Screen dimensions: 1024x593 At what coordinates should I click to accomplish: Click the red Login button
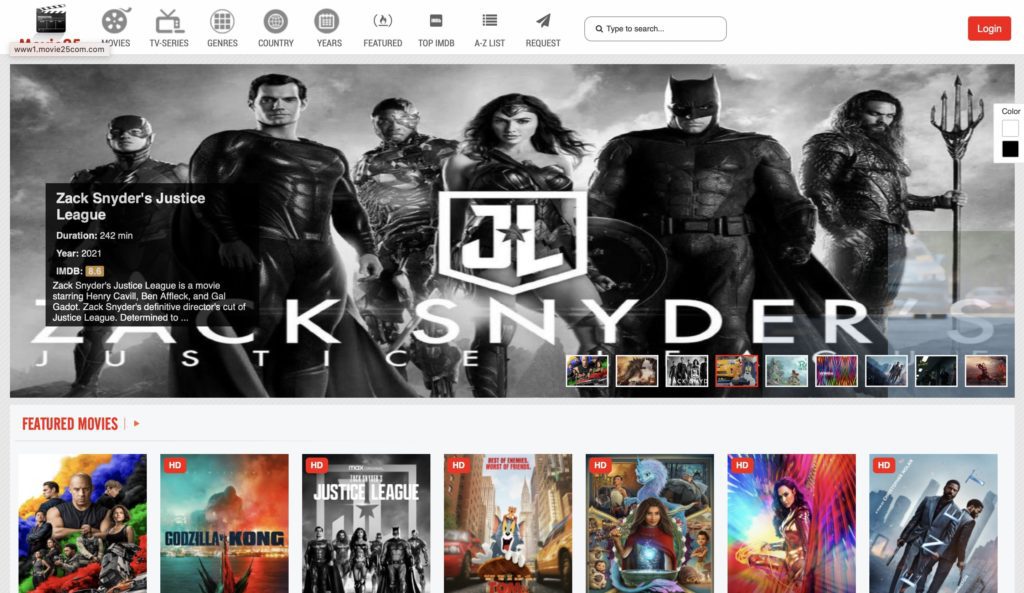[x=989, y=29]
